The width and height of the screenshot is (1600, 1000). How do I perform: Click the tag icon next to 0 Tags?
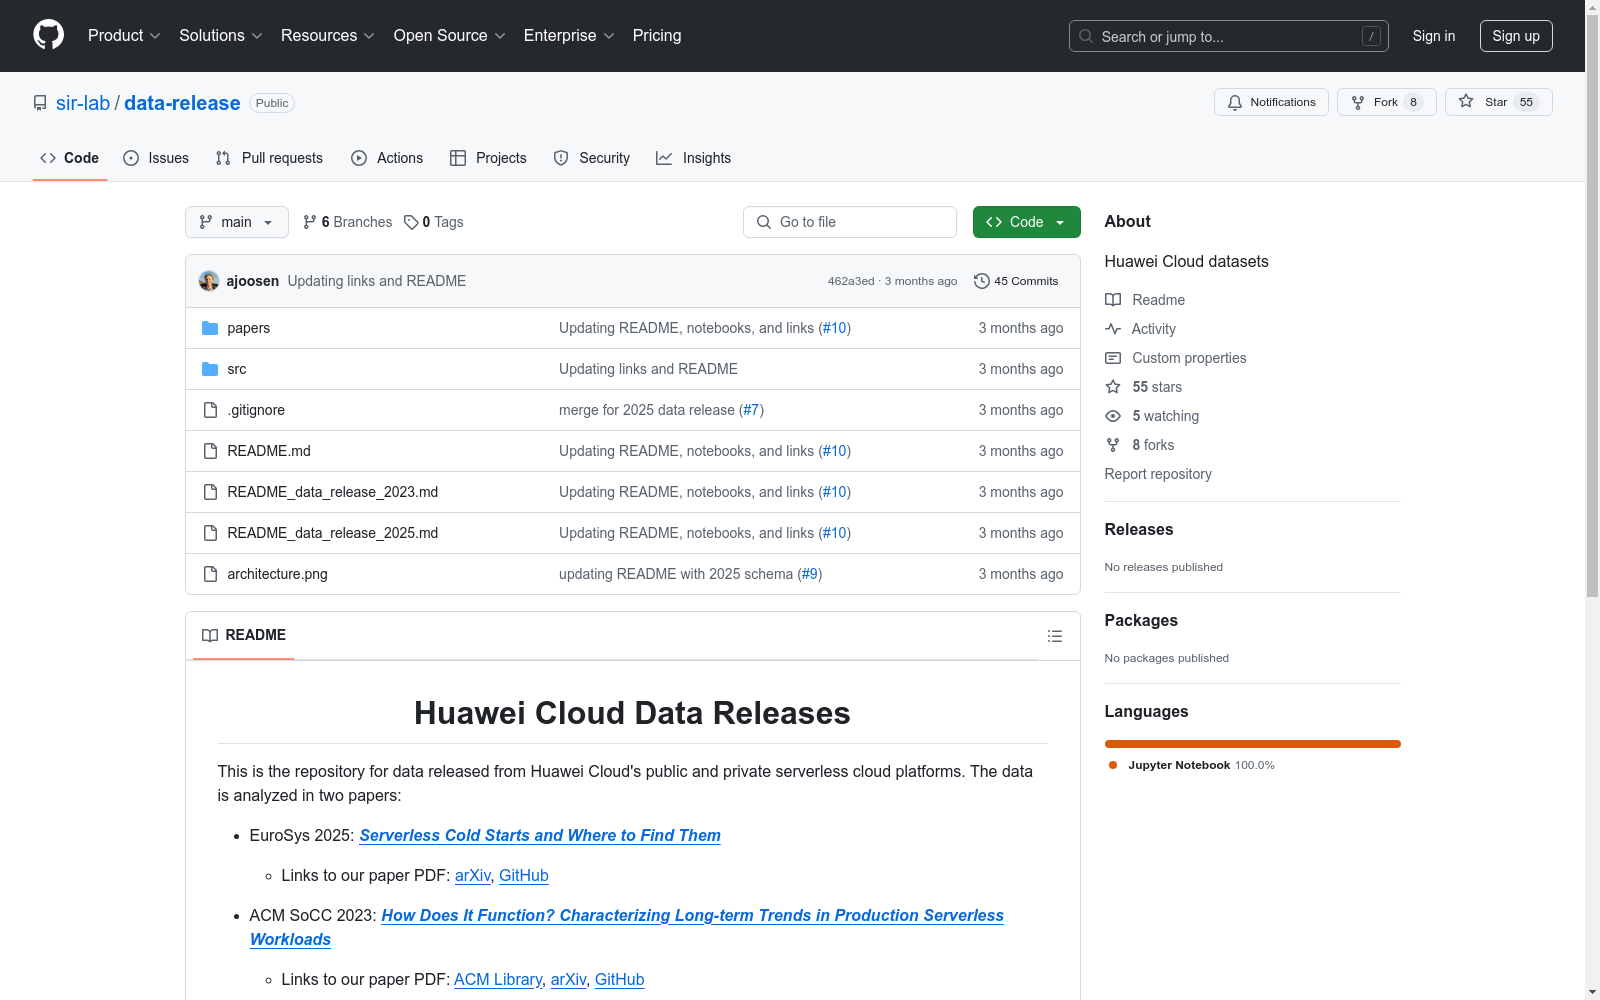411,222
